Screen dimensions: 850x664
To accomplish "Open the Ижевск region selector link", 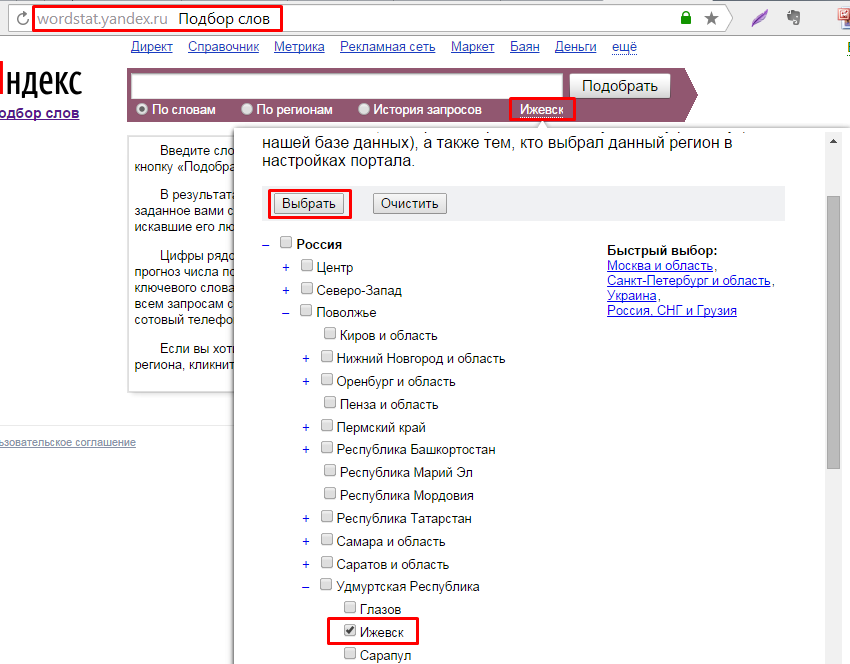I will click(542, 110).
